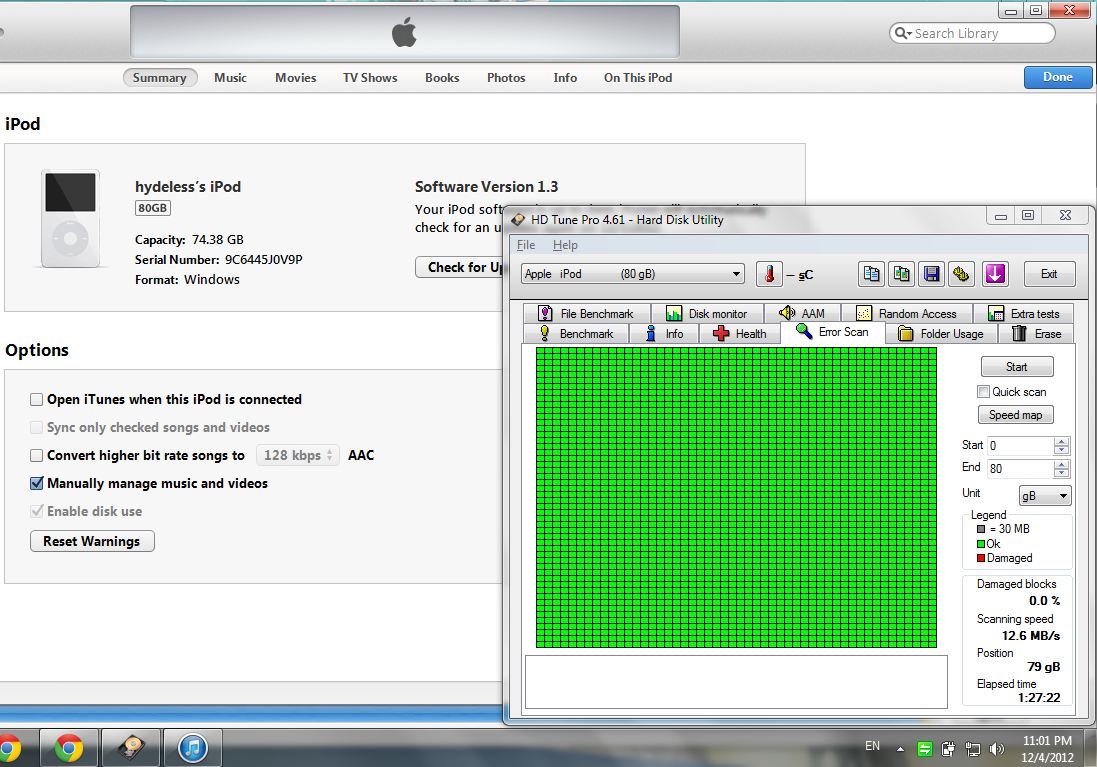This screenshot has height=767, width=1097.
Task: Toggle Open iTunes when this iPod is connected
Action: pos(36,400)
